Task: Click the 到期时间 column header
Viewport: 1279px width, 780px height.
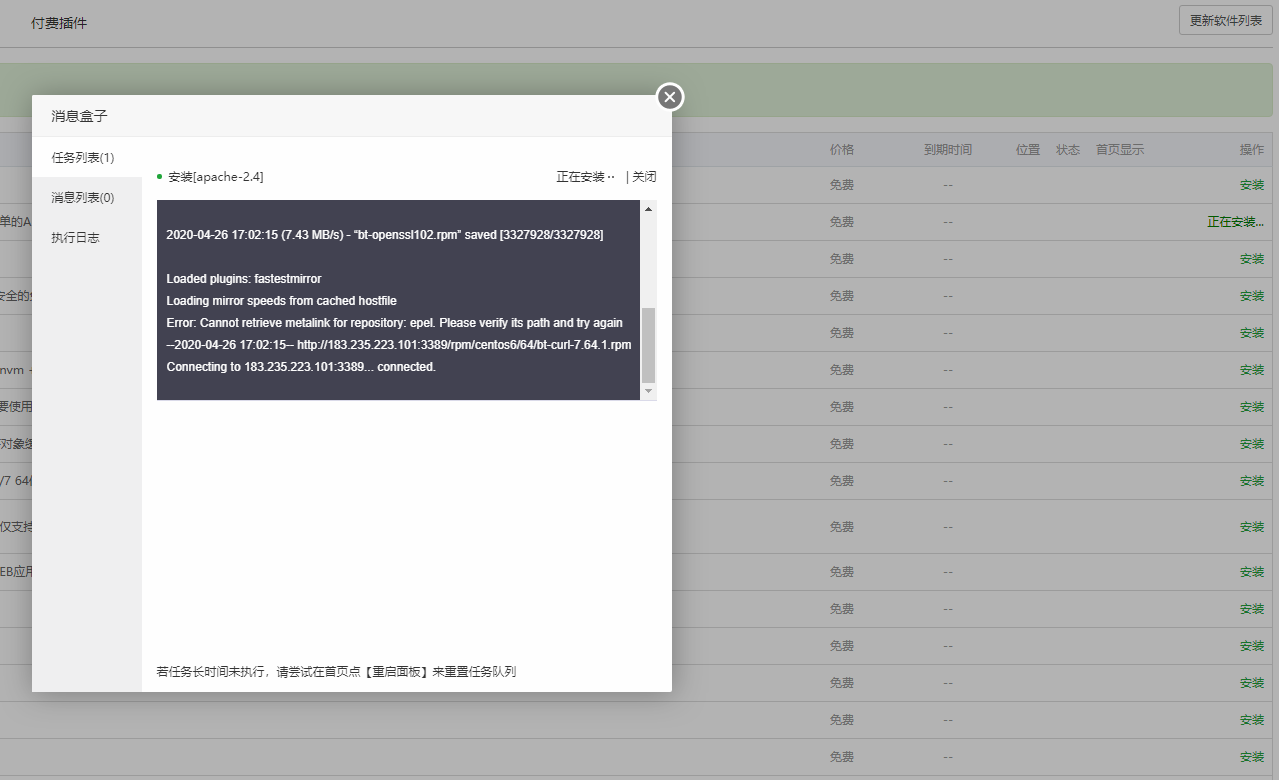Action: (x=947, y=150)
